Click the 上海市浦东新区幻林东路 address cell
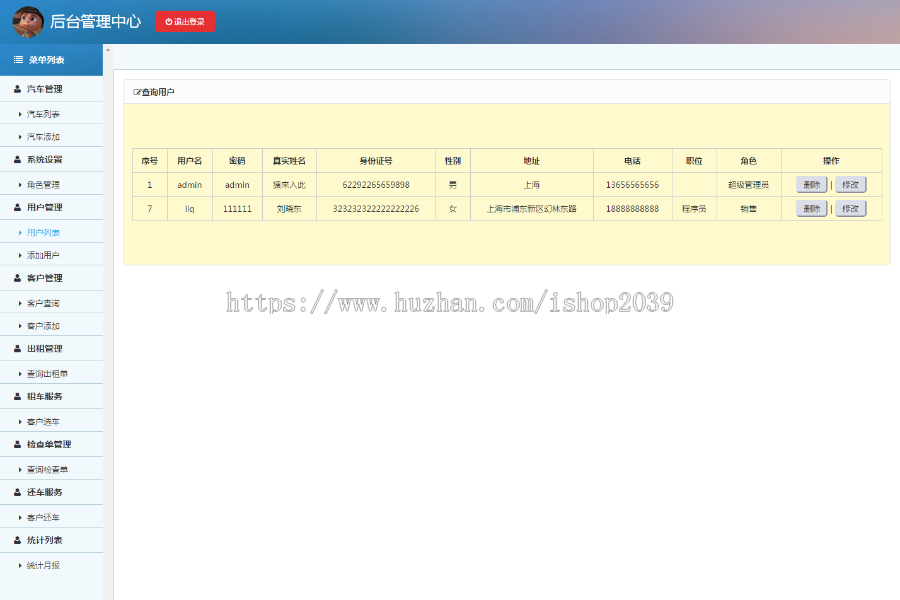Image resolution: width=900 pixels, height=600 pixels. coord(532,209)
